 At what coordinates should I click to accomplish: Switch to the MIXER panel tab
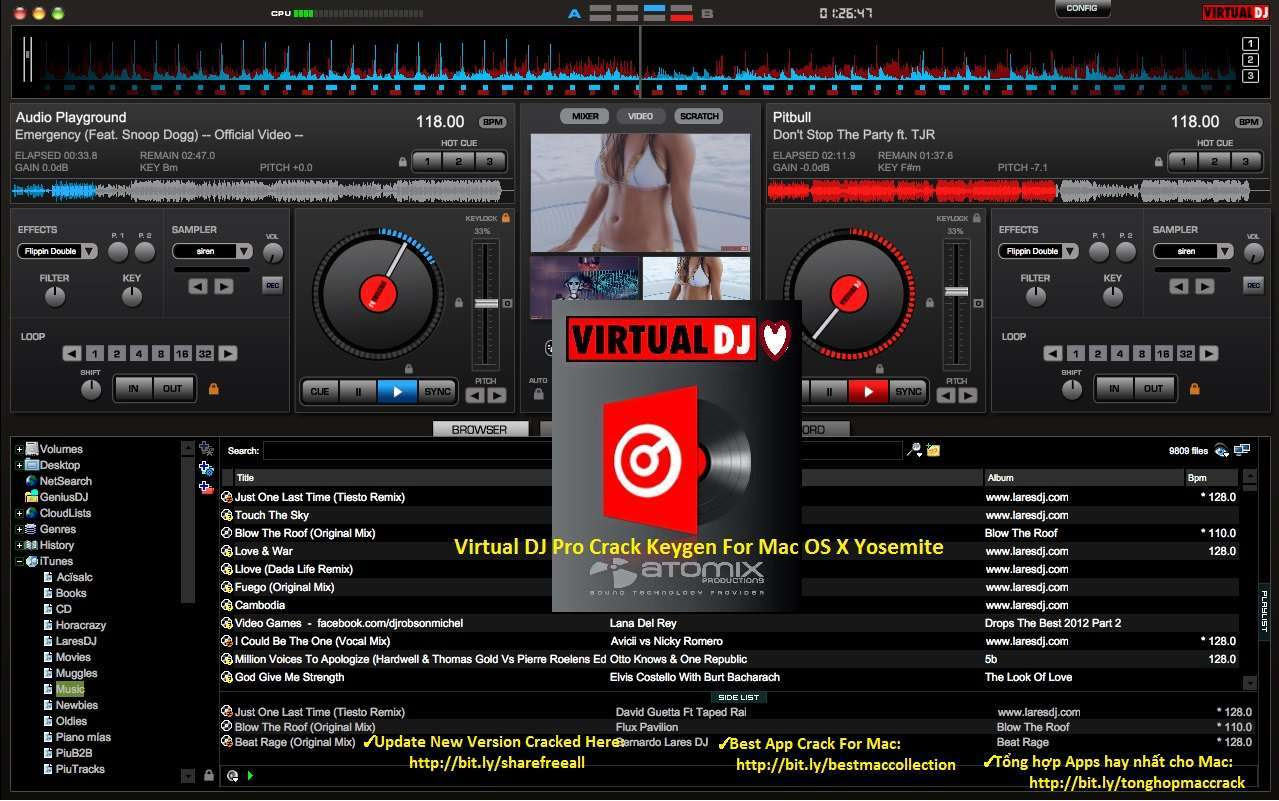click(x=585, y=116)
